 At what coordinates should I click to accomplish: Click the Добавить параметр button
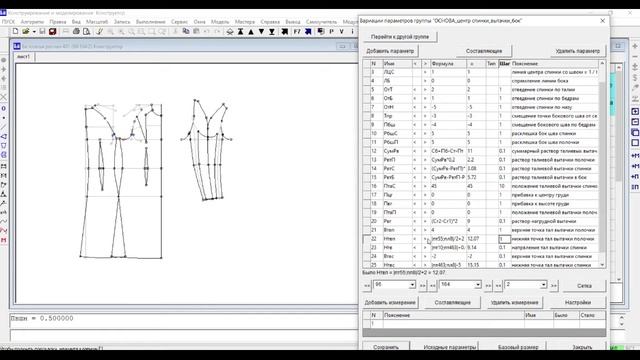click(x=390, y=51)
